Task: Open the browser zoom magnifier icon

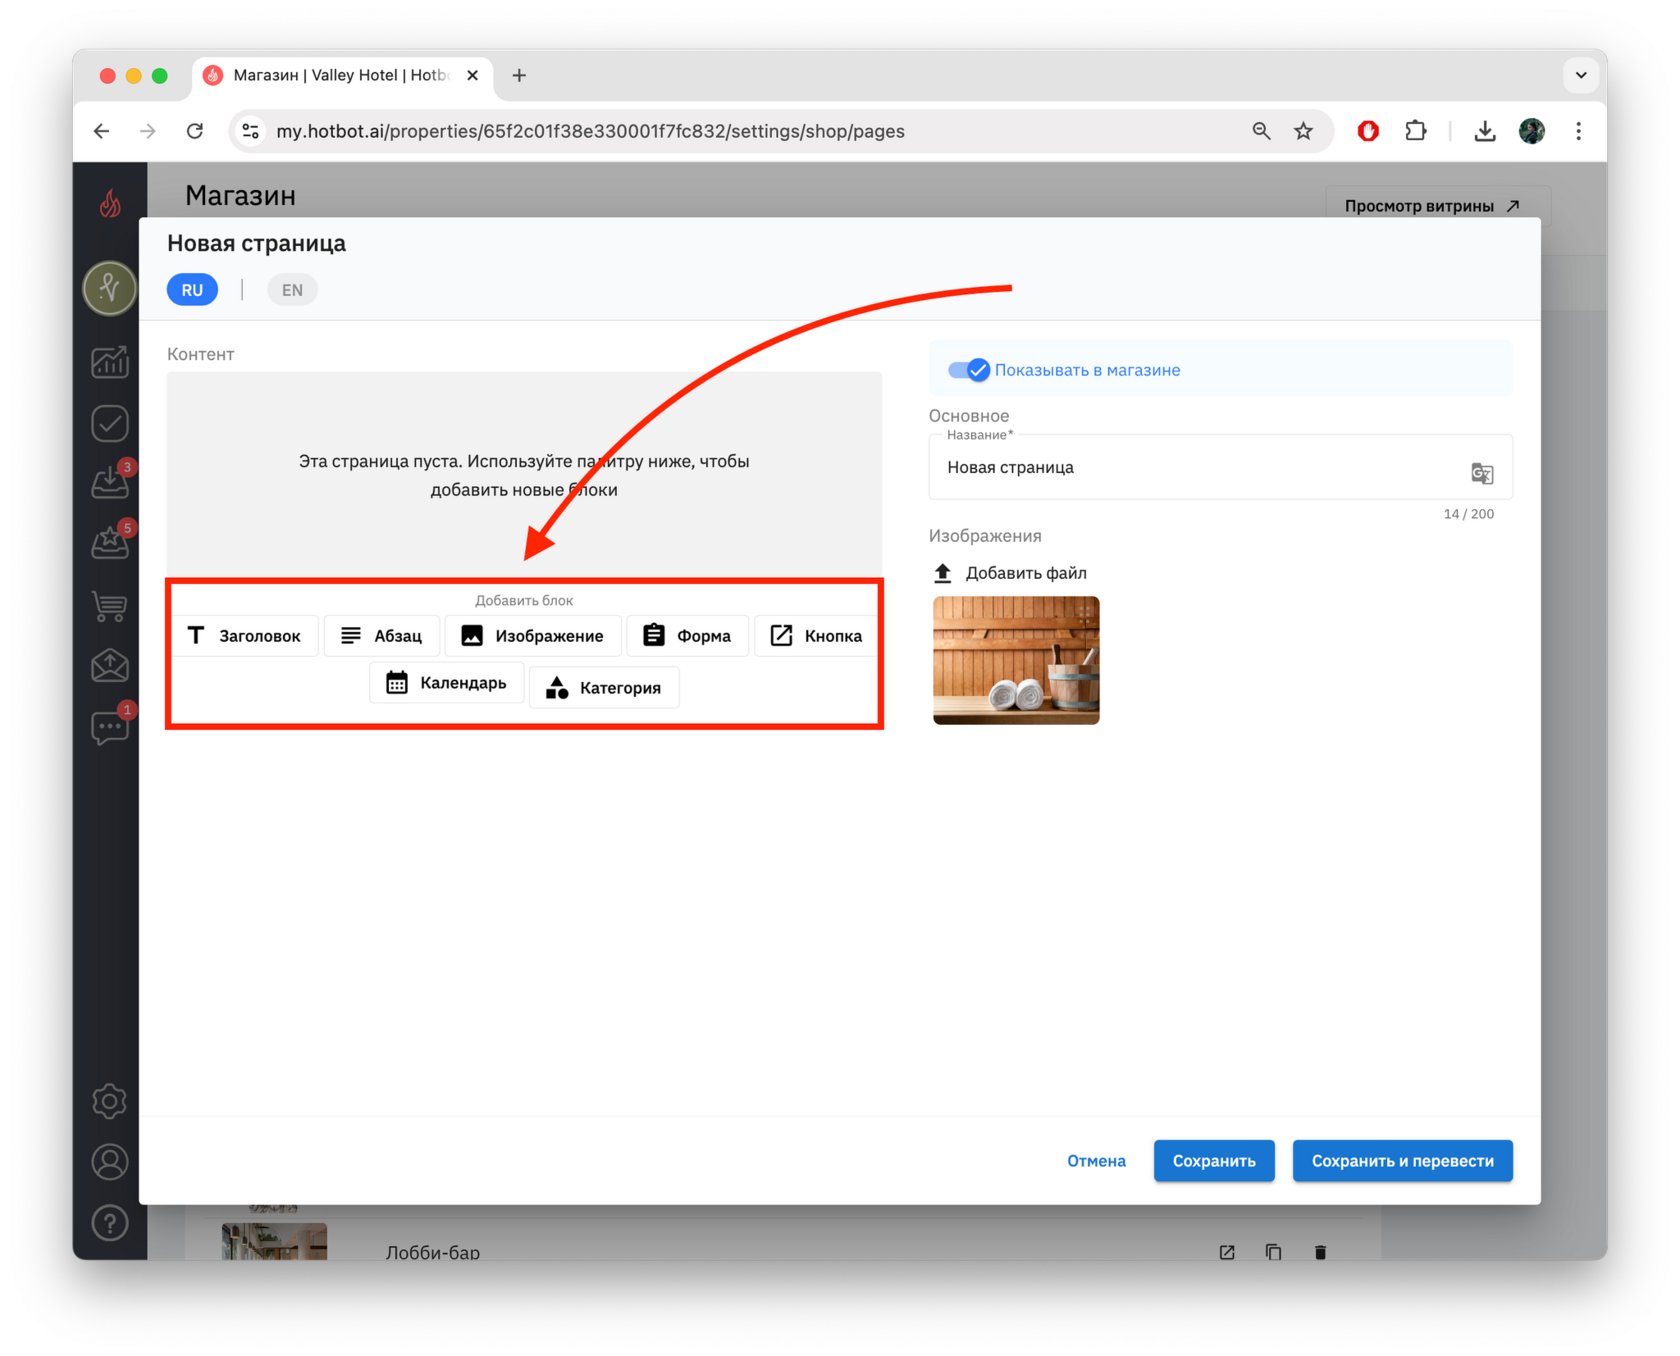Action: (1261, 131)
